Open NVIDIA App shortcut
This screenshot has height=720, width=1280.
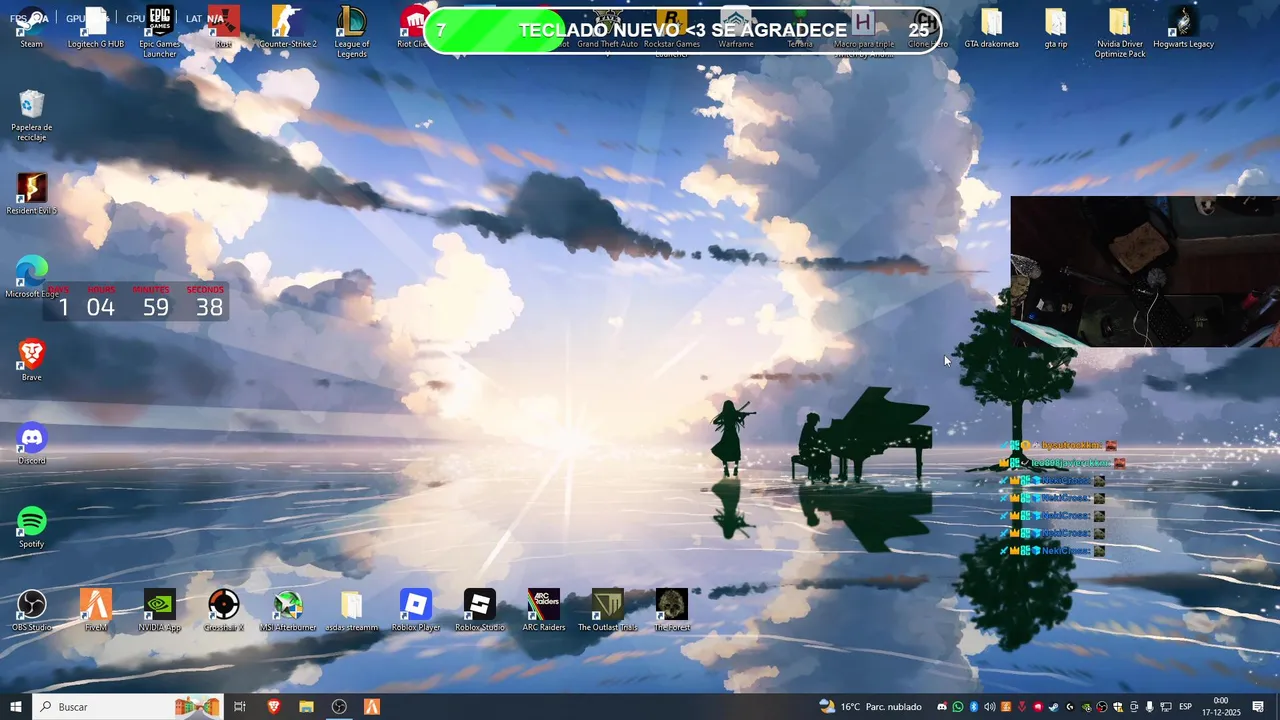[x=160, y=611]
